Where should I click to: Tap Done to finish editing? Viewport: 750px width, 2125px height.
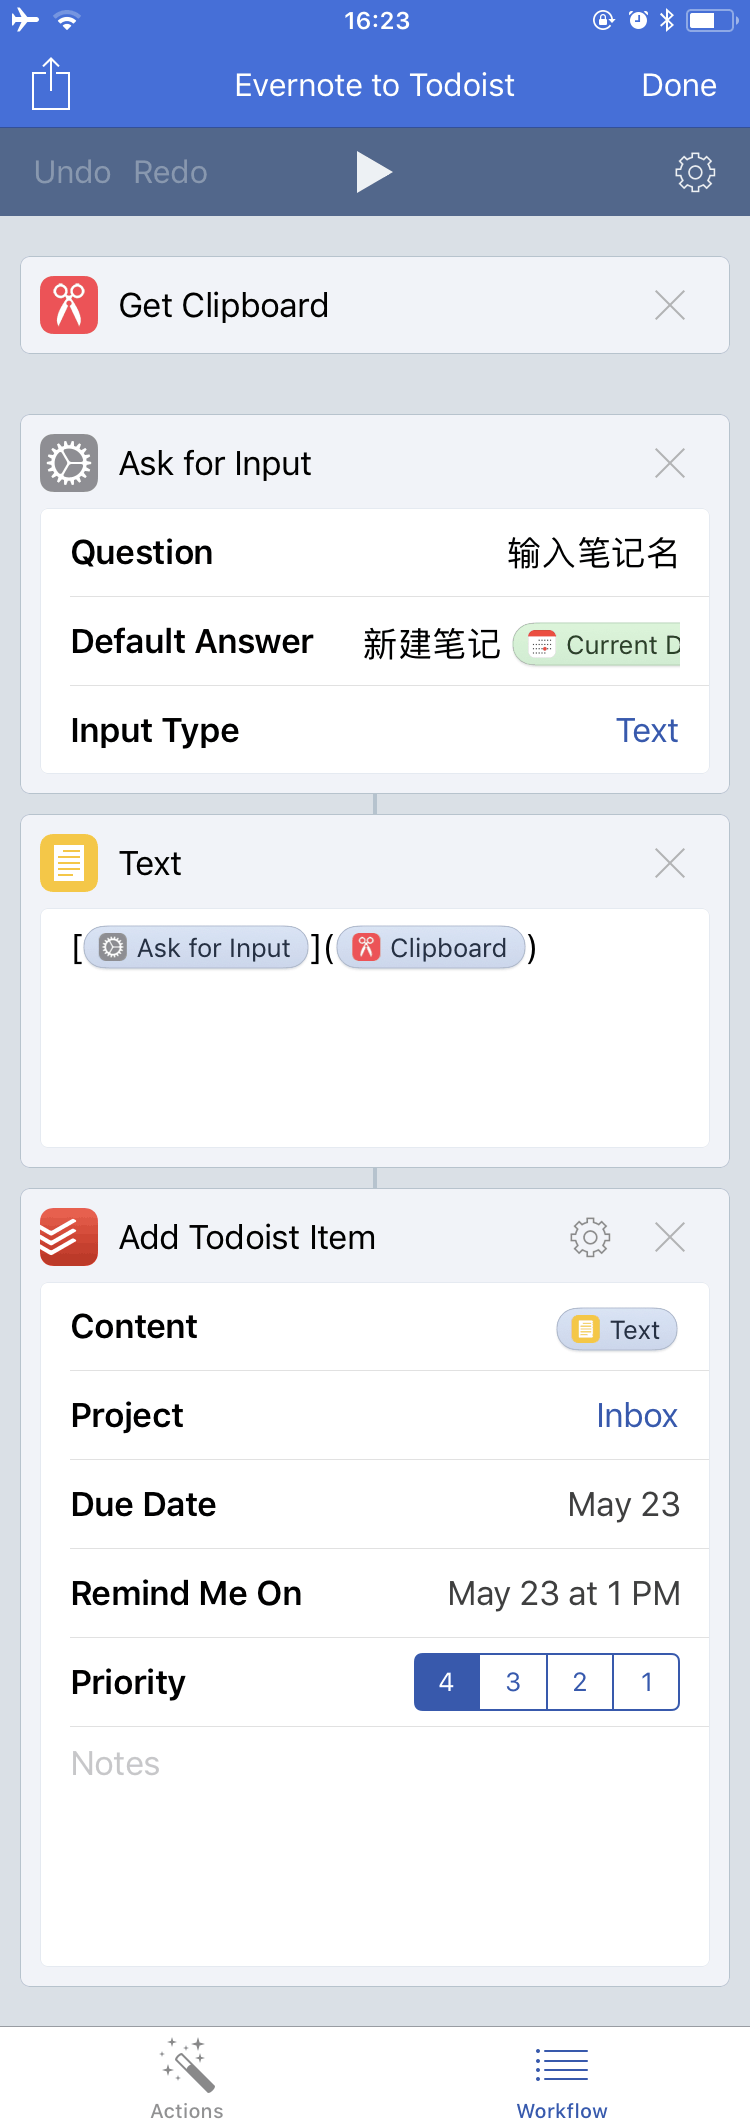click(x=679, y=85)
